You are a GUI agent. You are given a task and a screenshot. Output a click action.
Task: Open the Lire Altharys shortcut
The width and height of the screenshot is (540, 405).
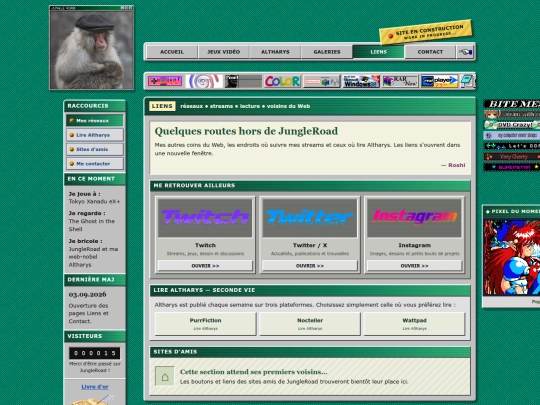95,135
